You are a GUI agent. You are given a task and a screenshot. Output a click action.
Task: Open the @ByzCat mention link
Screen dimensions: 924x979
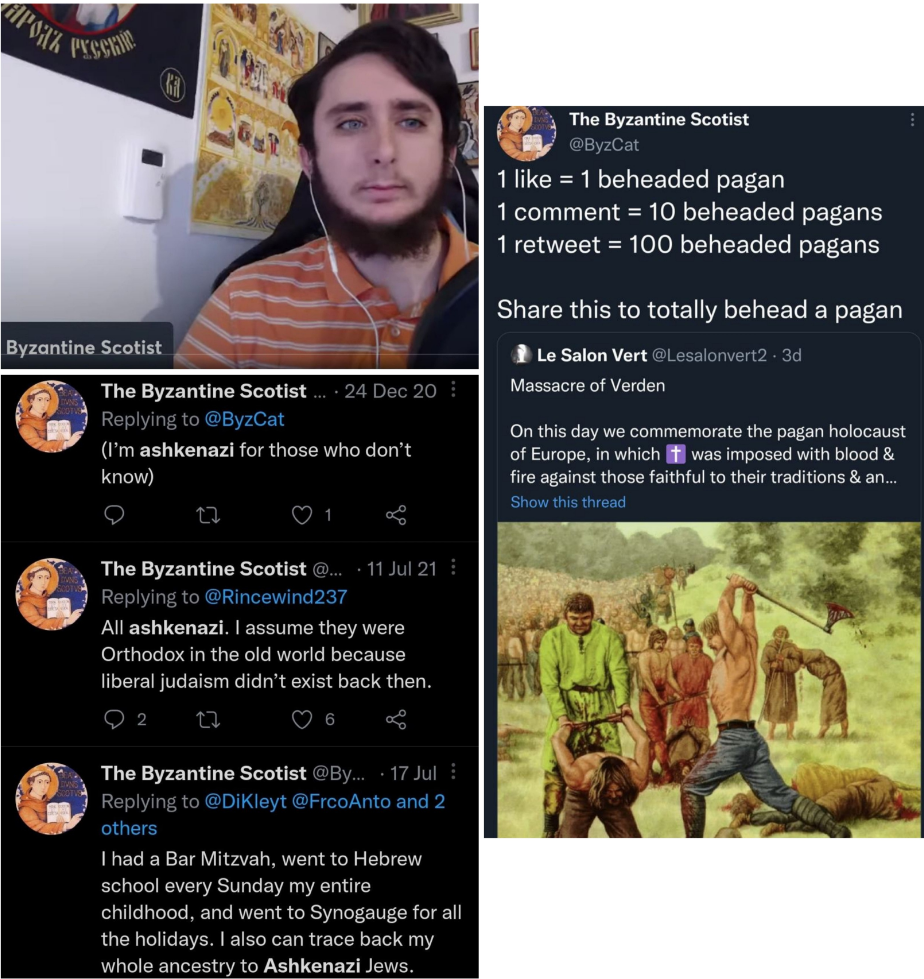tap(244, 419)
